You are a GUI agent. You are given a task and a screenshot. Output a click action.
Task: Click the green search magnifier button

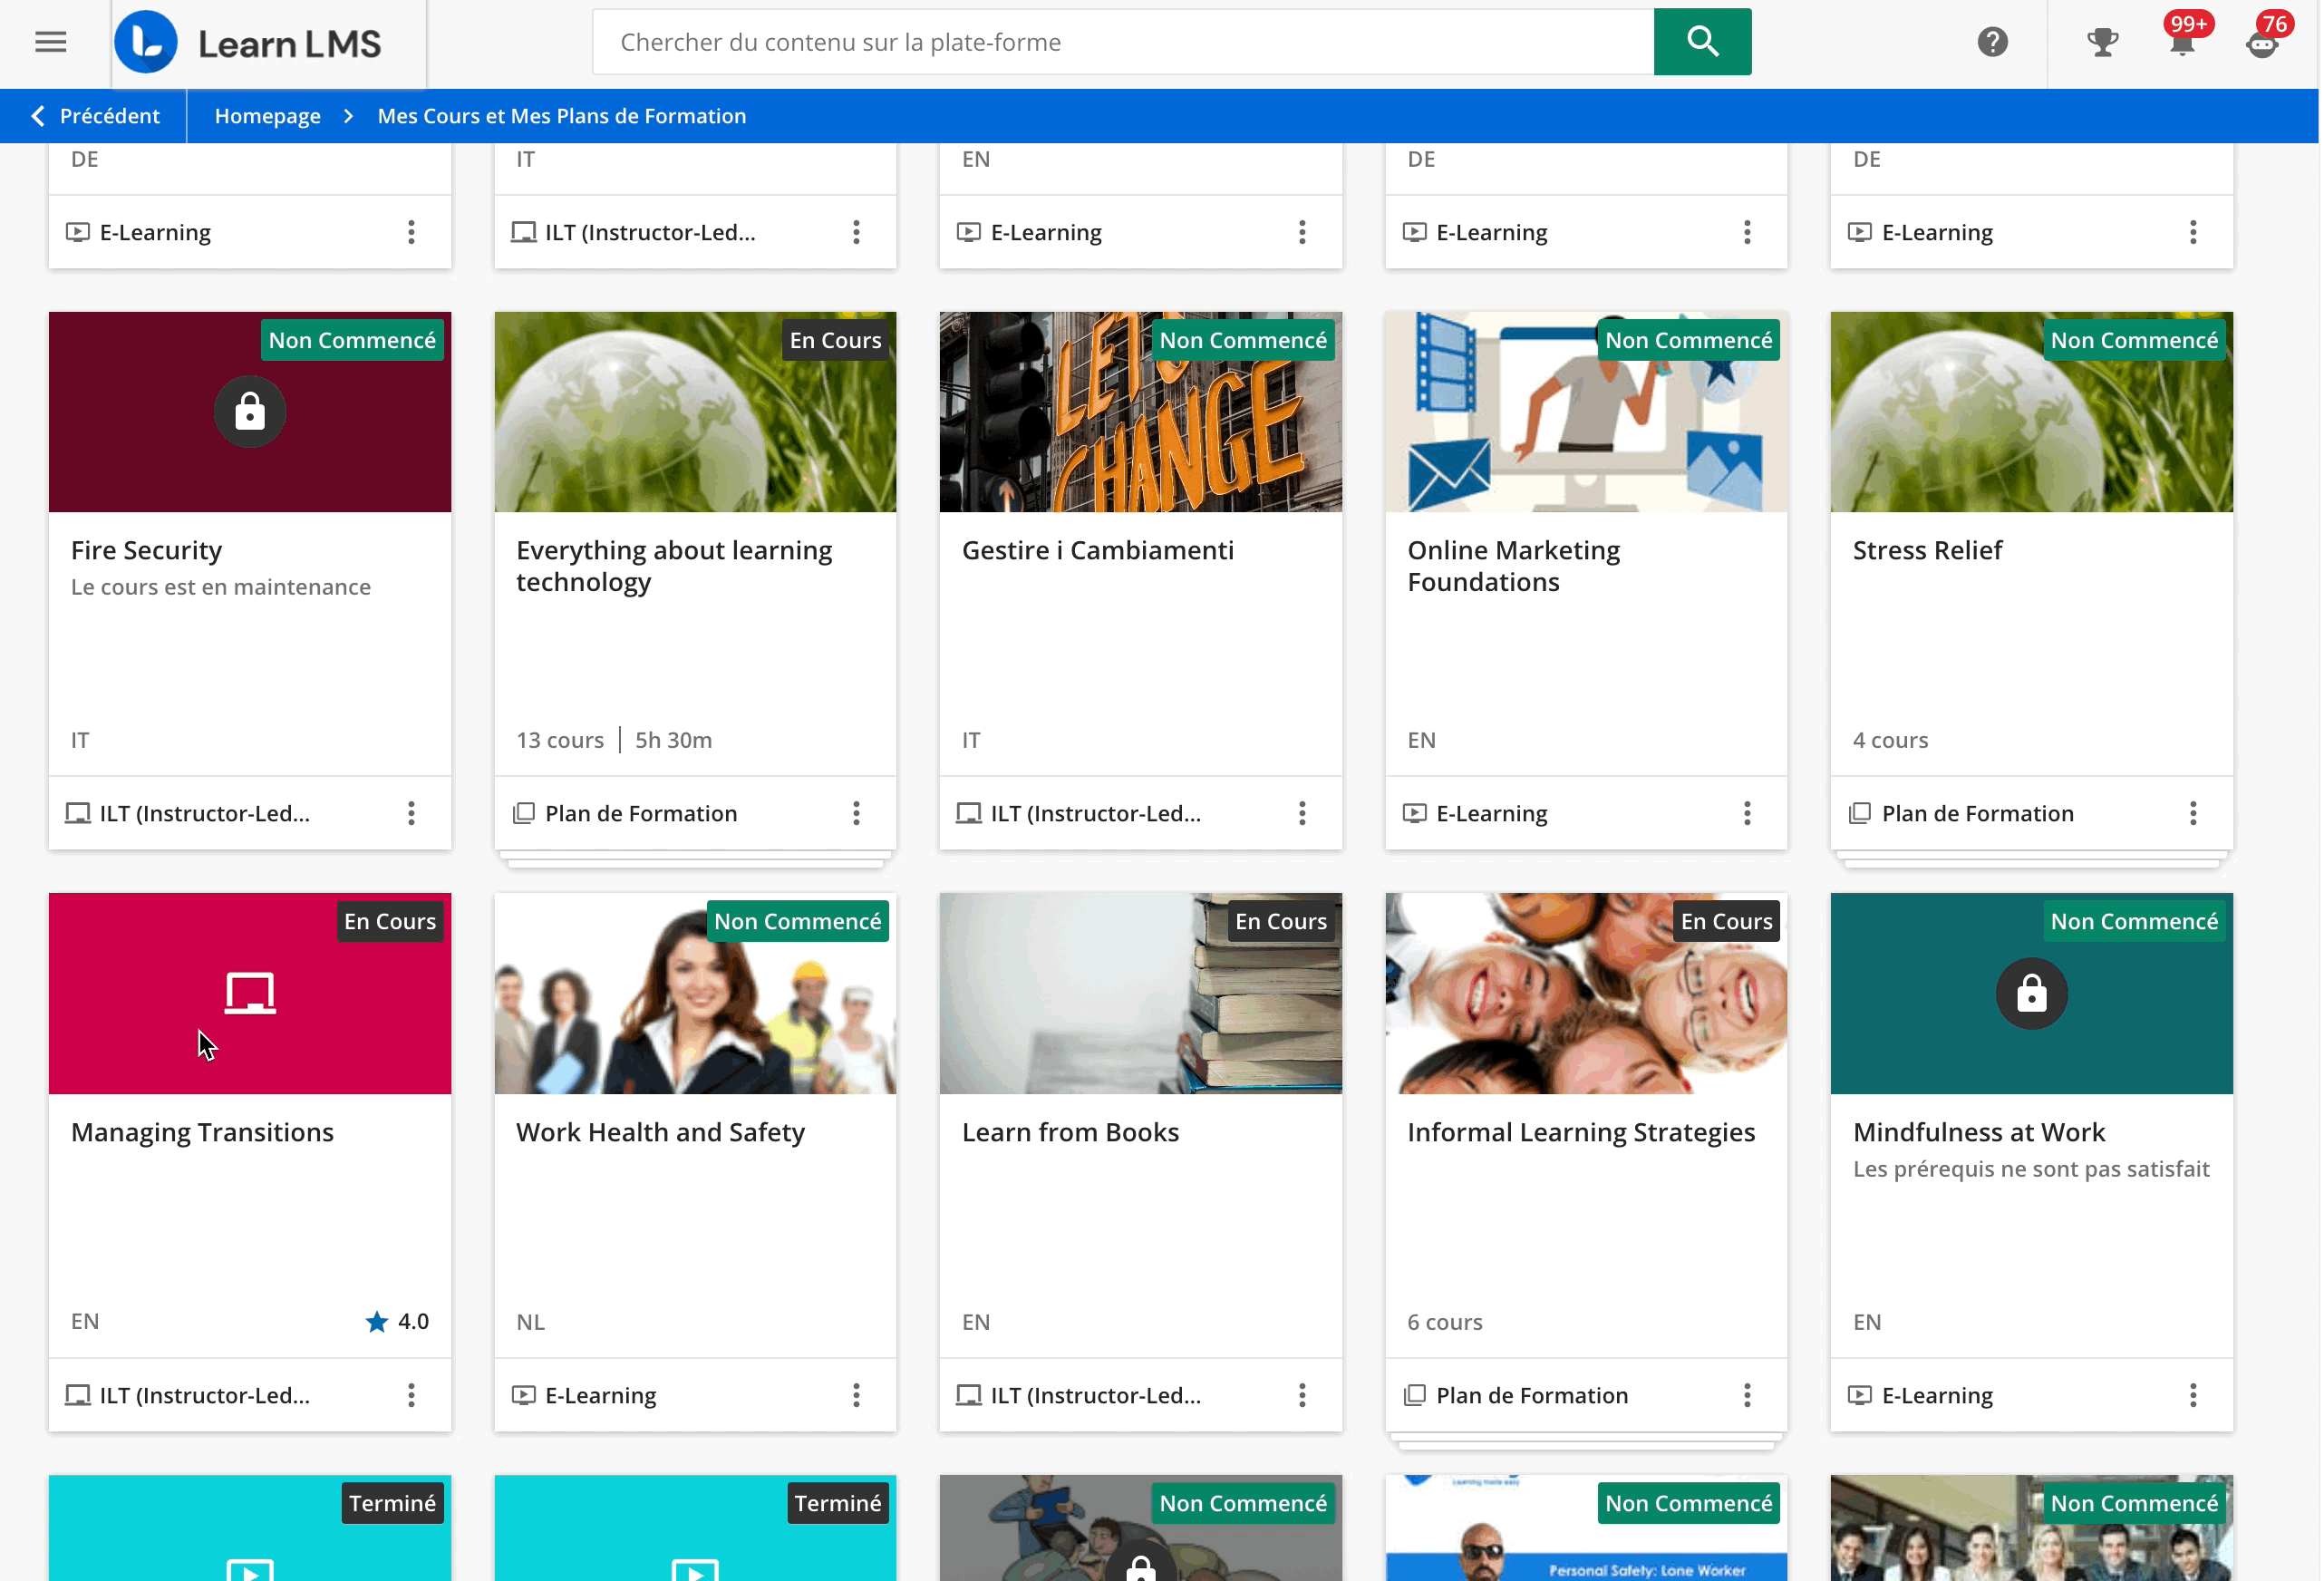1701,42
